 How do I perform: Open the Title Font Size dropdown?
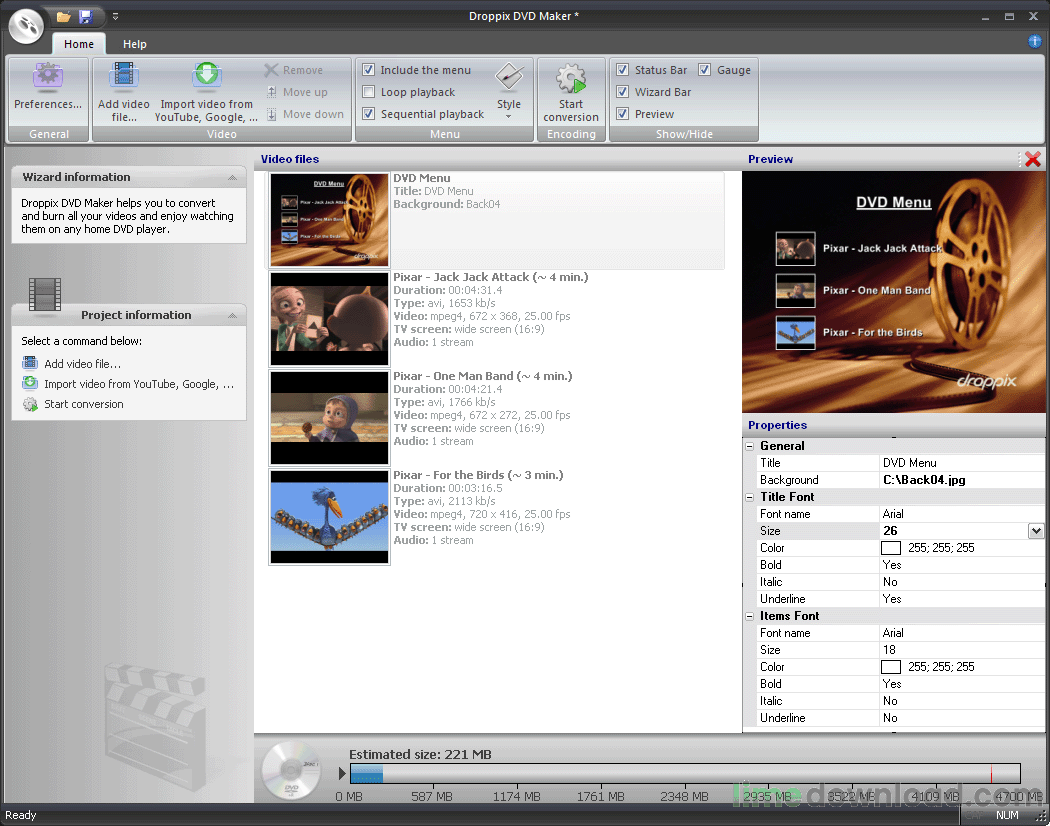(1036, 531)
